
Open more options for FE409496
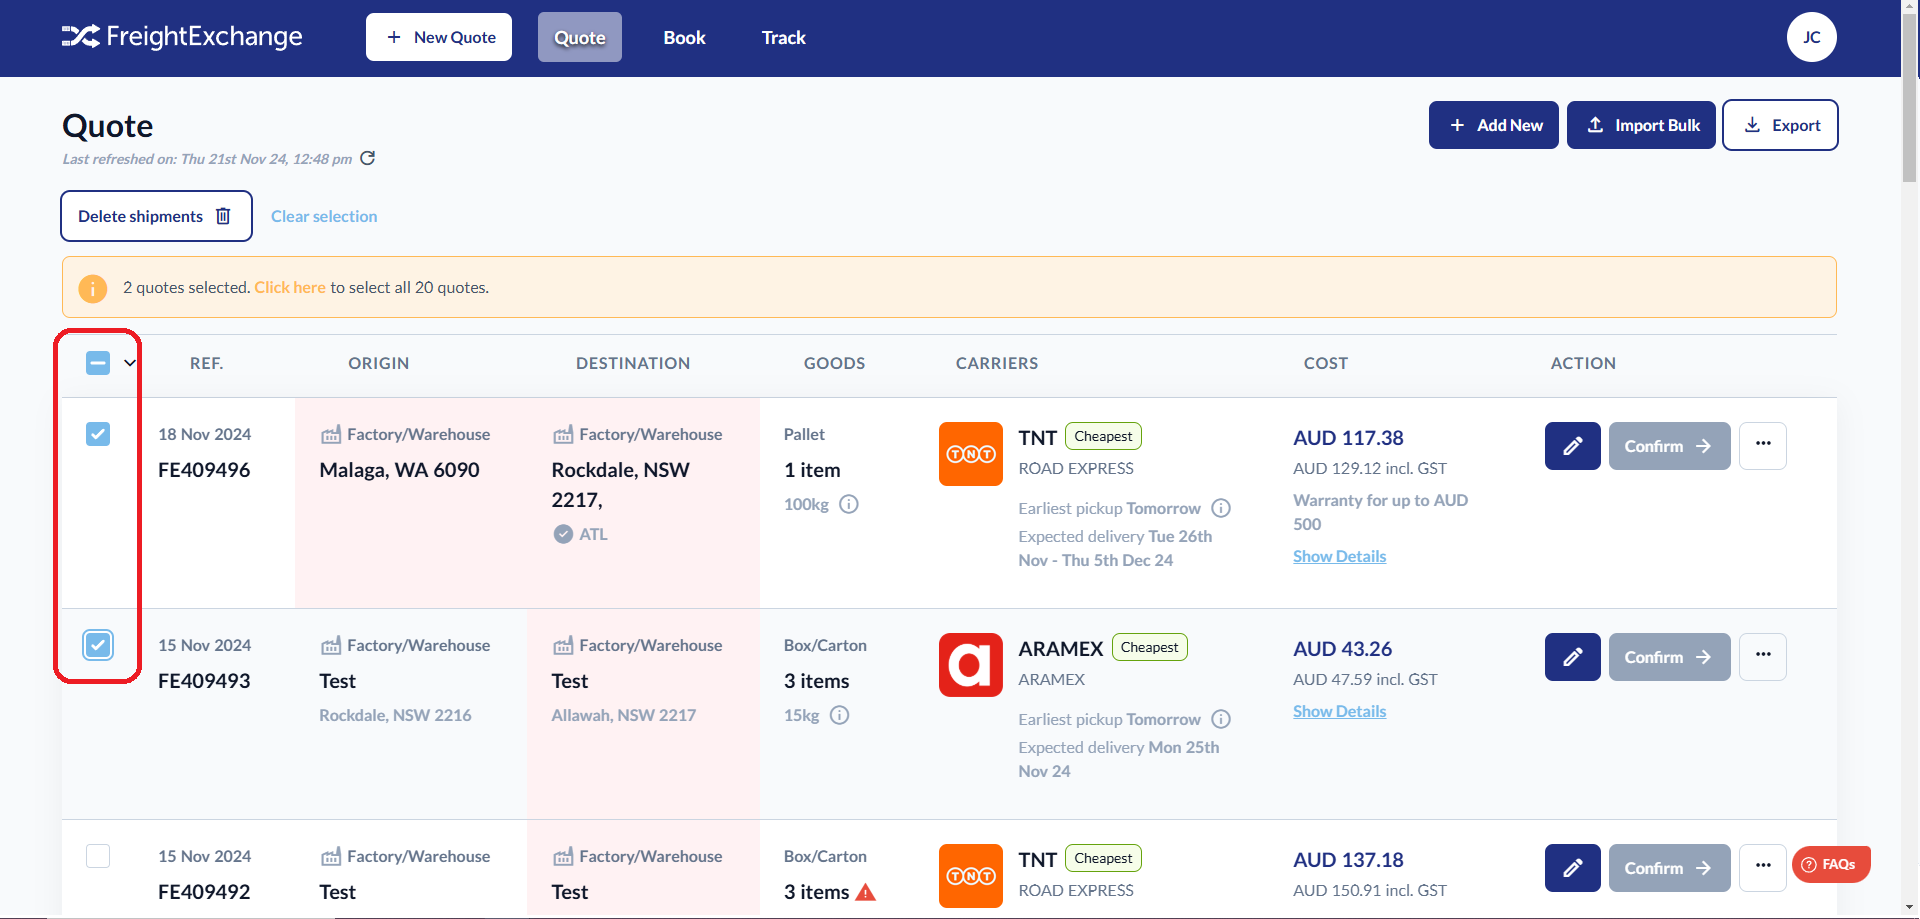(1763, 446)
